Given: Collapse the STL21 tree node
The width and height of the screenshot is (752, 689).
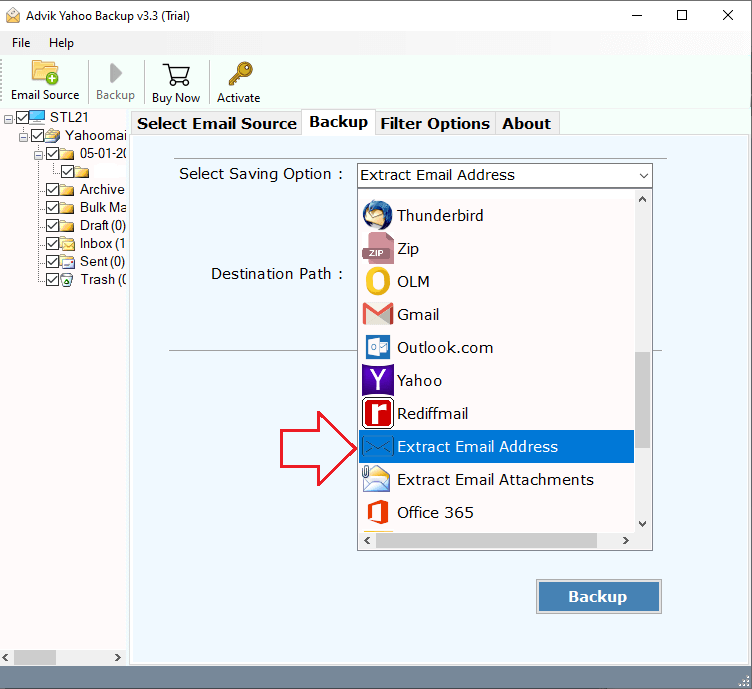Looking at the screenshot, I should 8,119.
